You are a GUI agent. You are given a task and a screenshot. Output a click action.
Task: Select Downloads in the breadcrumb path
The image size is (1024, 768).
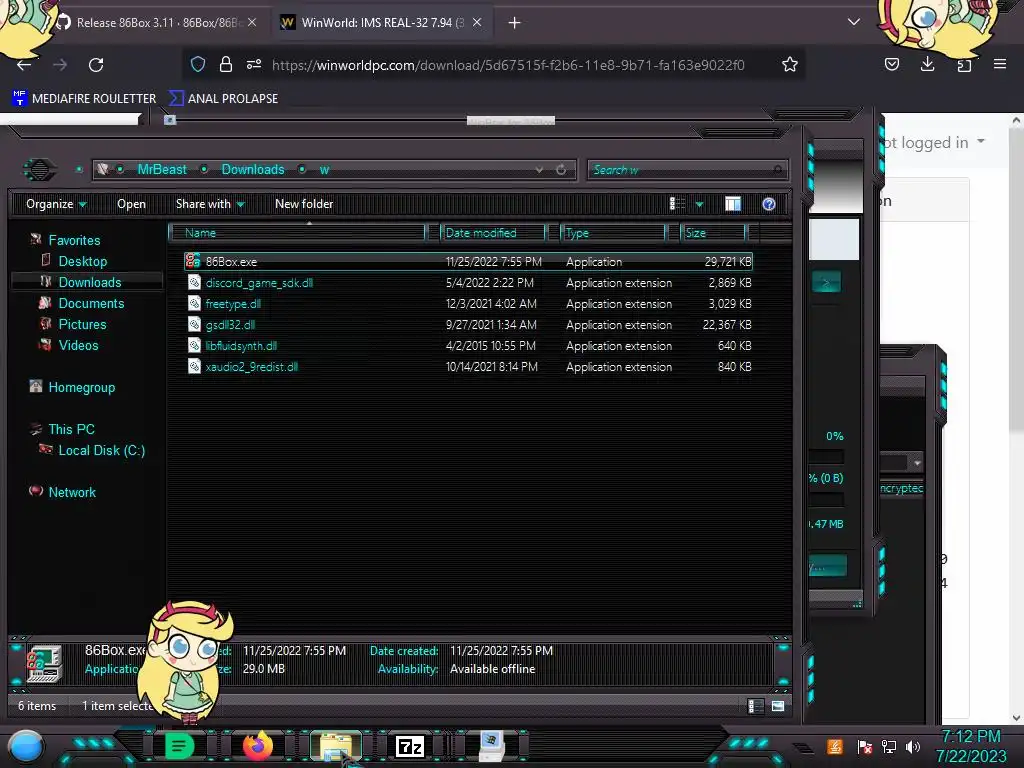(x=253, y=170)
